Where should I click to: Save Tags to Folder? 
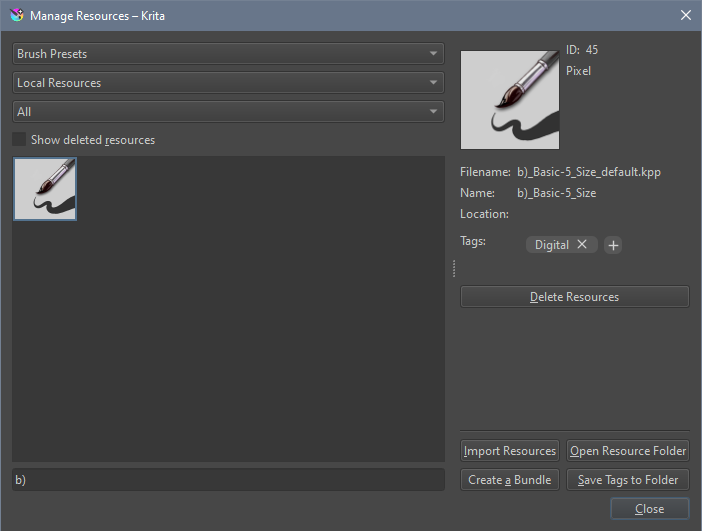click(x=628, y=480)
